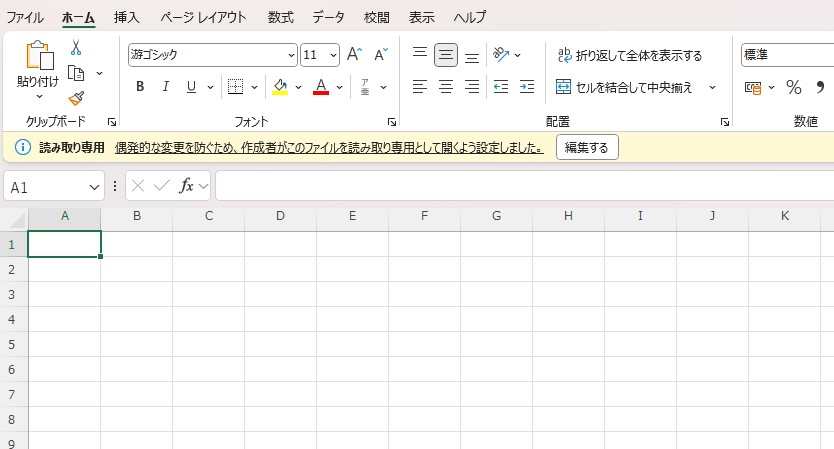Open borders dropdown arrow
834x449 pixels.
[254, 87]
